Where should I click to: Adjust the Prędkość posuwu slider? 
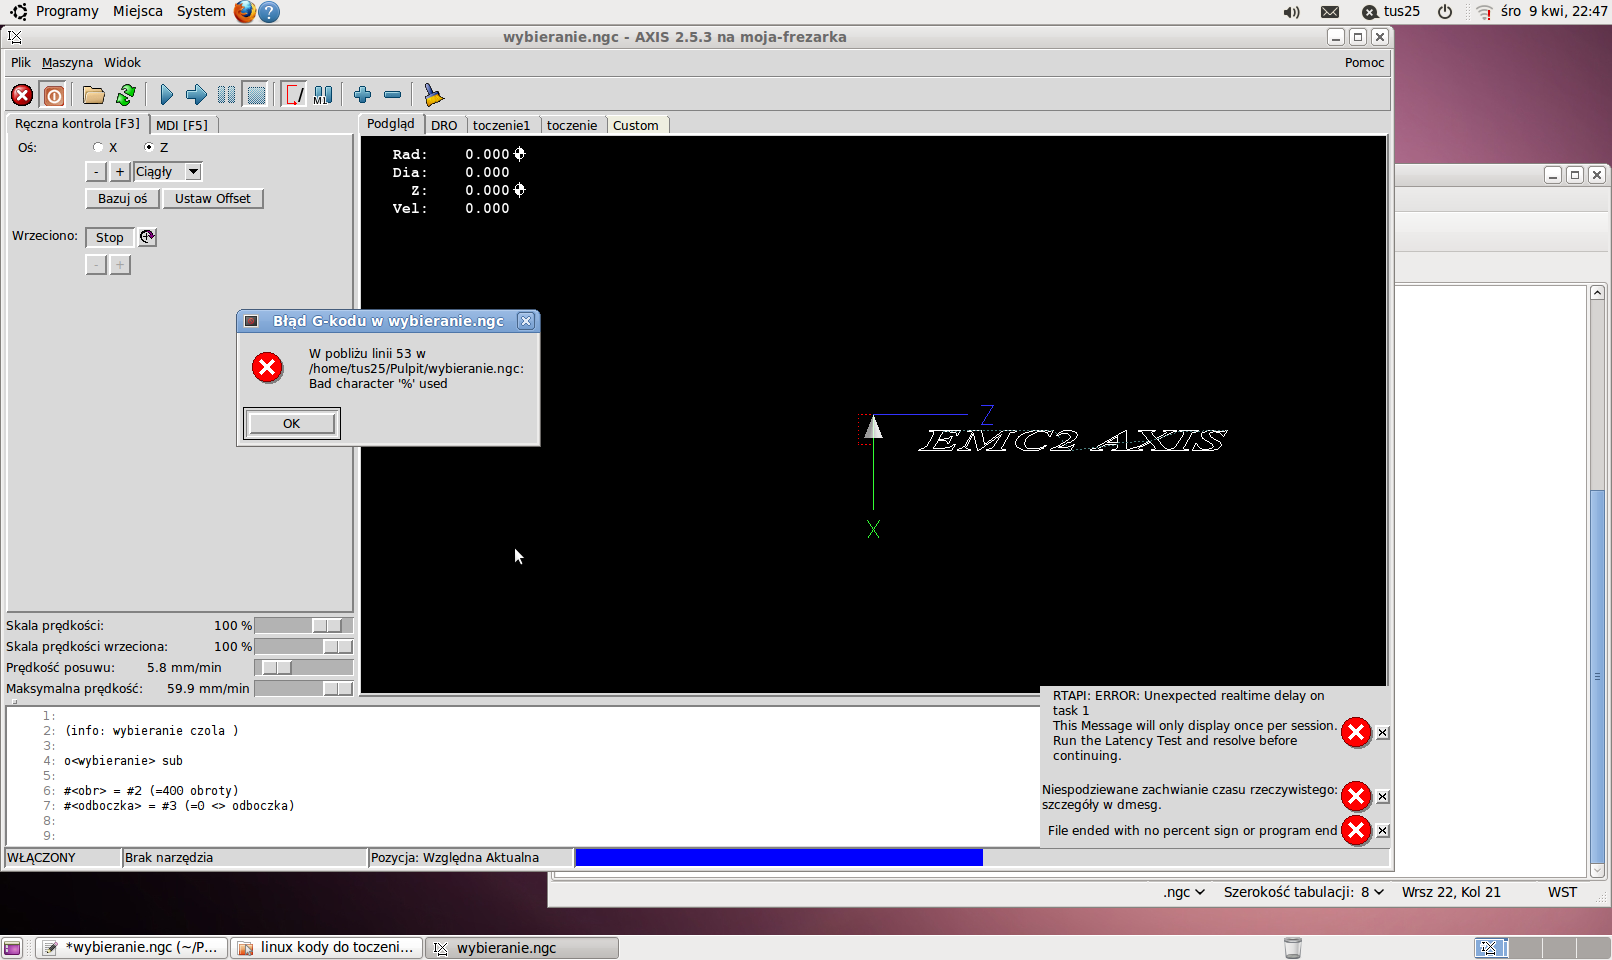pos(304,667)
